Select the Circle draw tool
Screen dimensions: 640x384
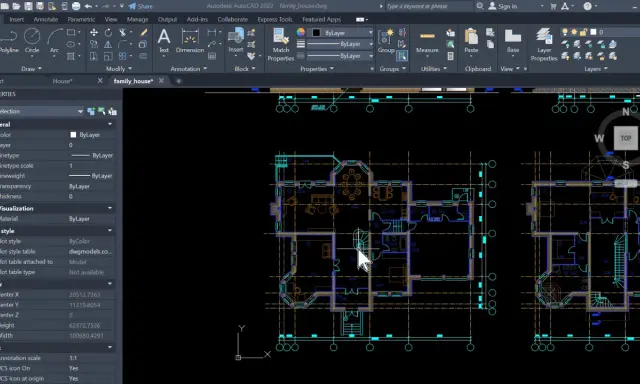click(32, 41)
